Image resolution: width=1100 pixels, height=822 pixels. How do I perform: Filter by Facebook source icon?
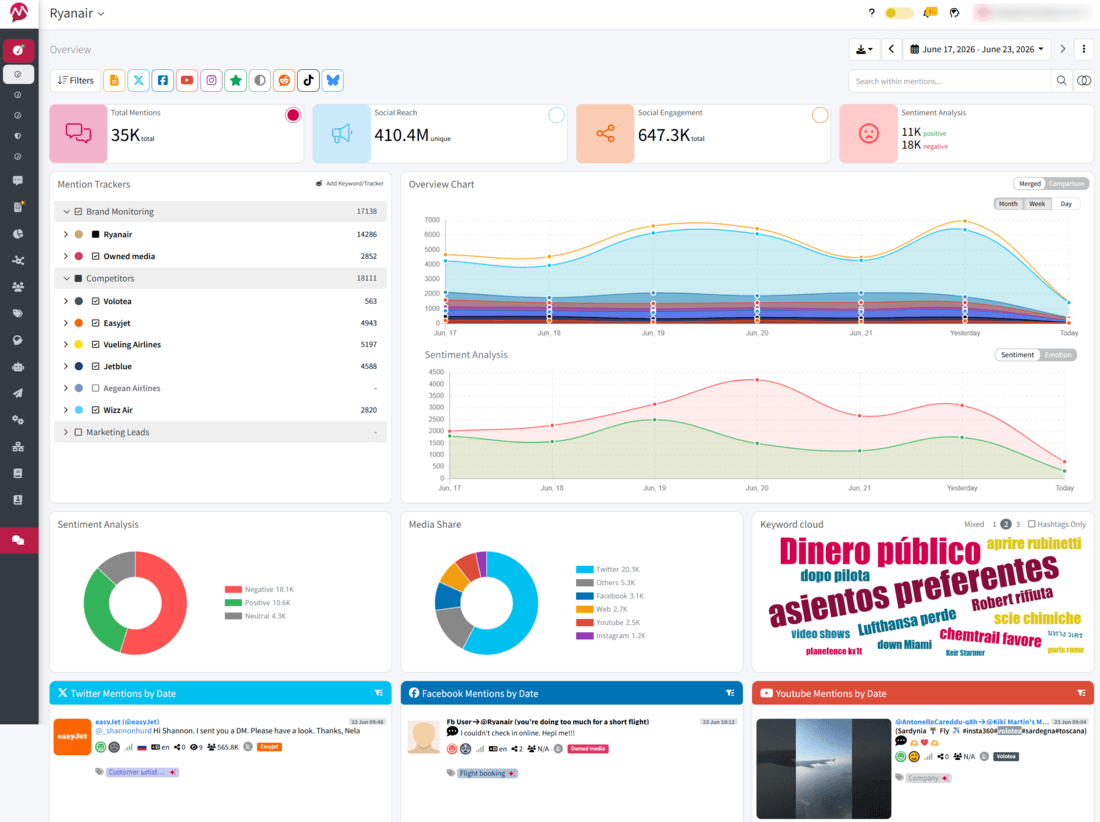click(x=163, y=81)
